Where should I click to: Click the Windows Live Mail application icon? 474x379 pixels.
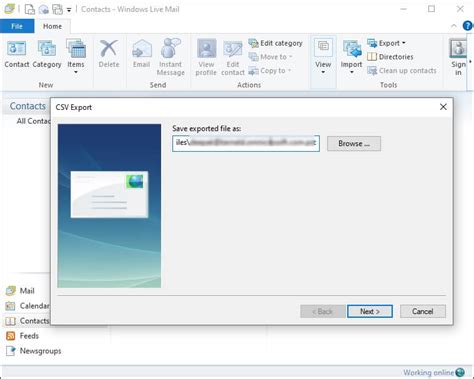coord(9,9)
